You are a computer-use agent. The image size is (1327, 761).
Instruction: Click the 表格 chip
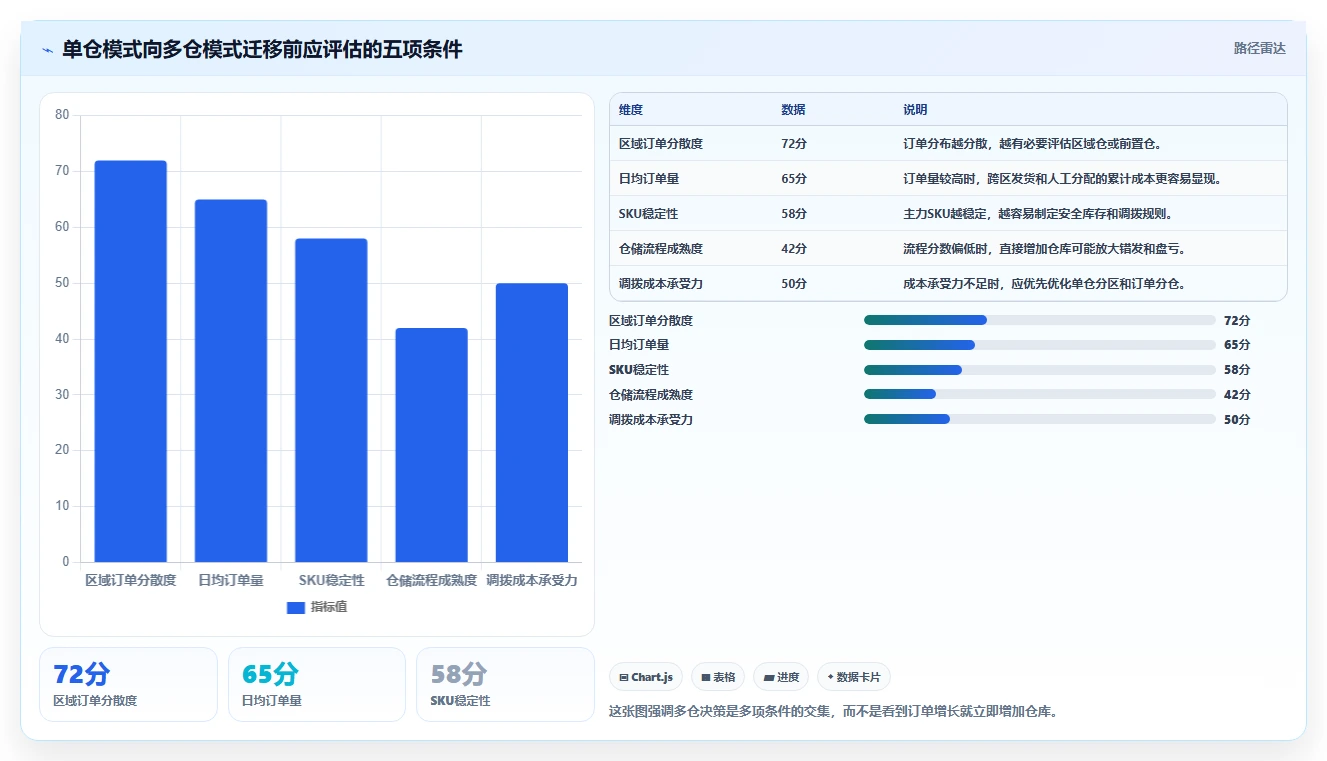coord(718,677)
